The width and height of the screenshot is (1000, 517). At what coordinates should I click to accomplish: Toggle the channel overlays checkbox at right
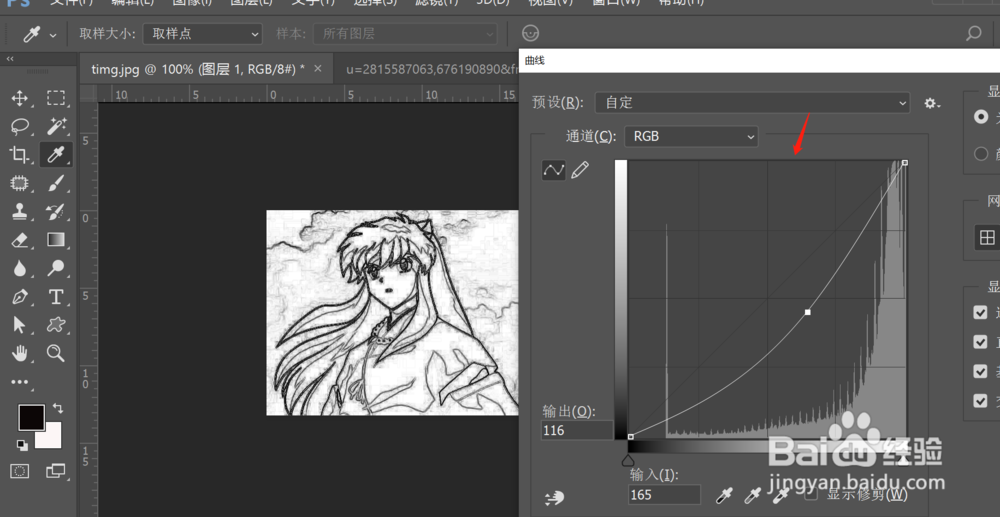click(x=980, y=312)
